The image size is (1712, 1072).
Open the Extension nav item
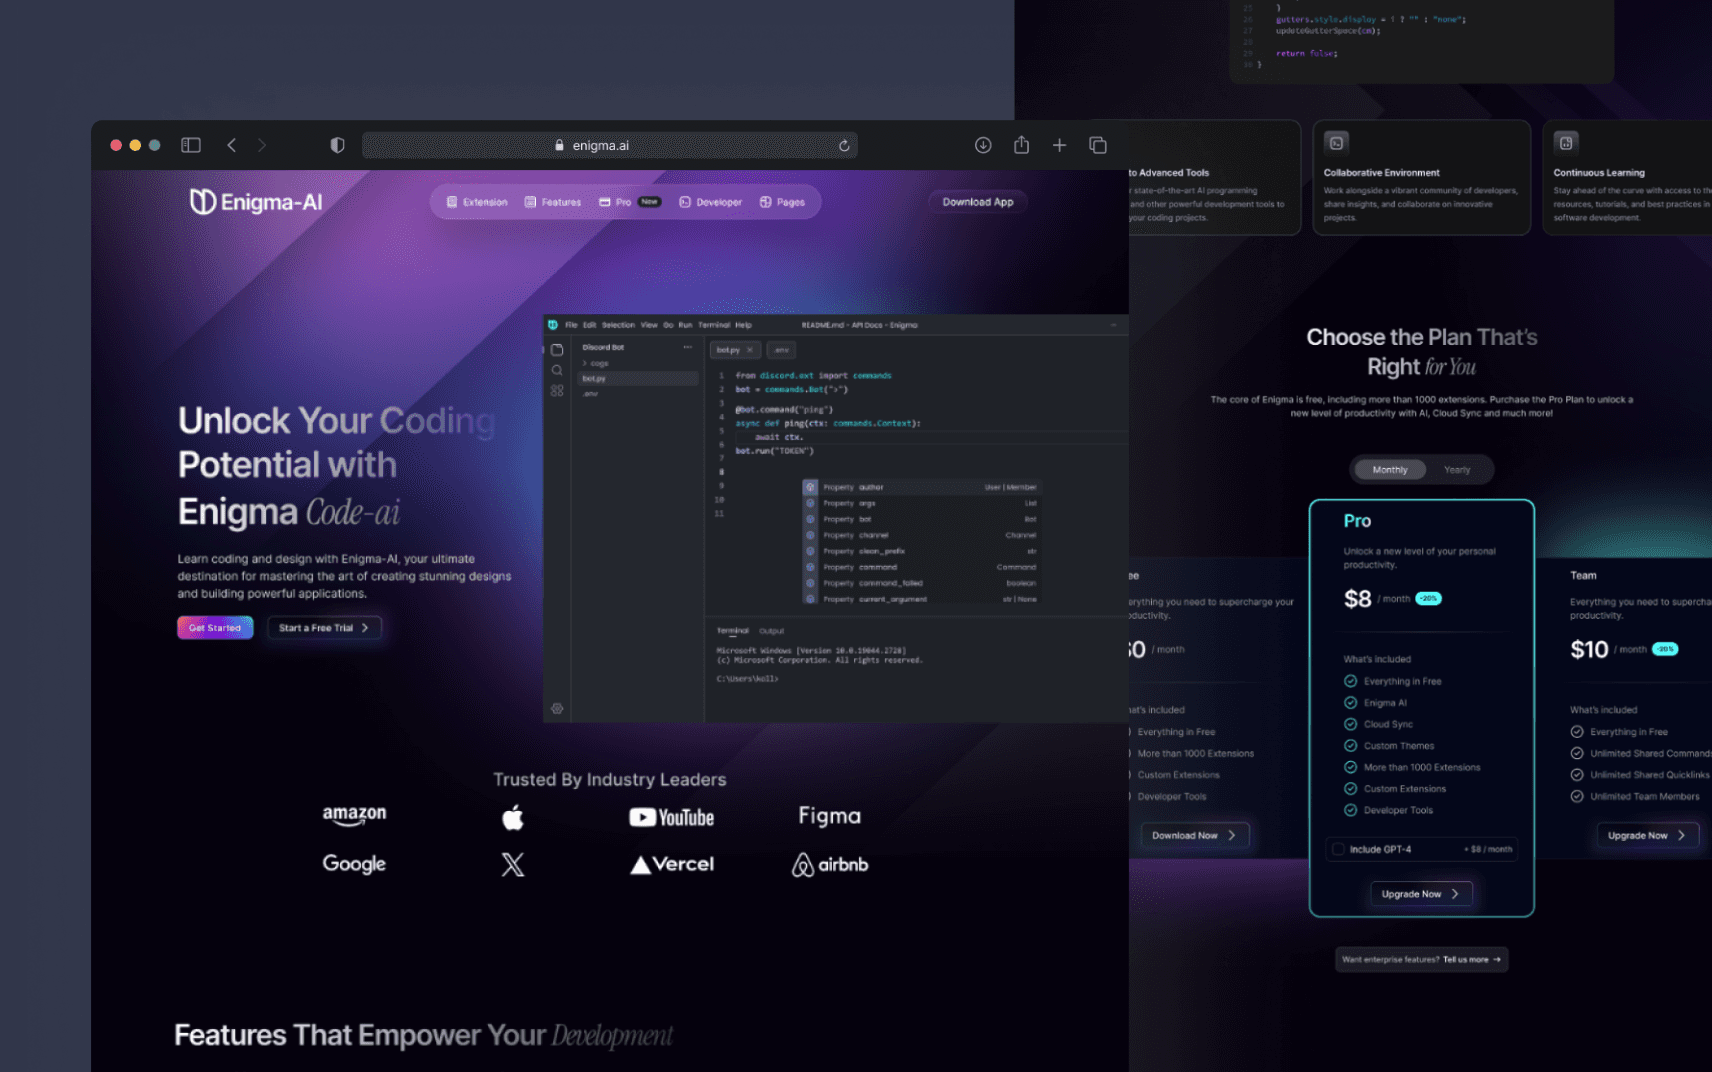tap(477, 202)
